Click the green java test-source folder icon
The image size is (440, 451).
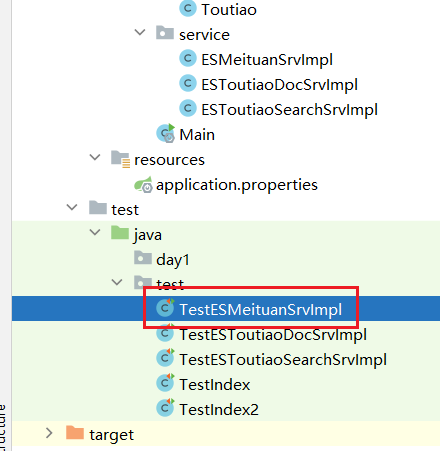tap(120, 233)
